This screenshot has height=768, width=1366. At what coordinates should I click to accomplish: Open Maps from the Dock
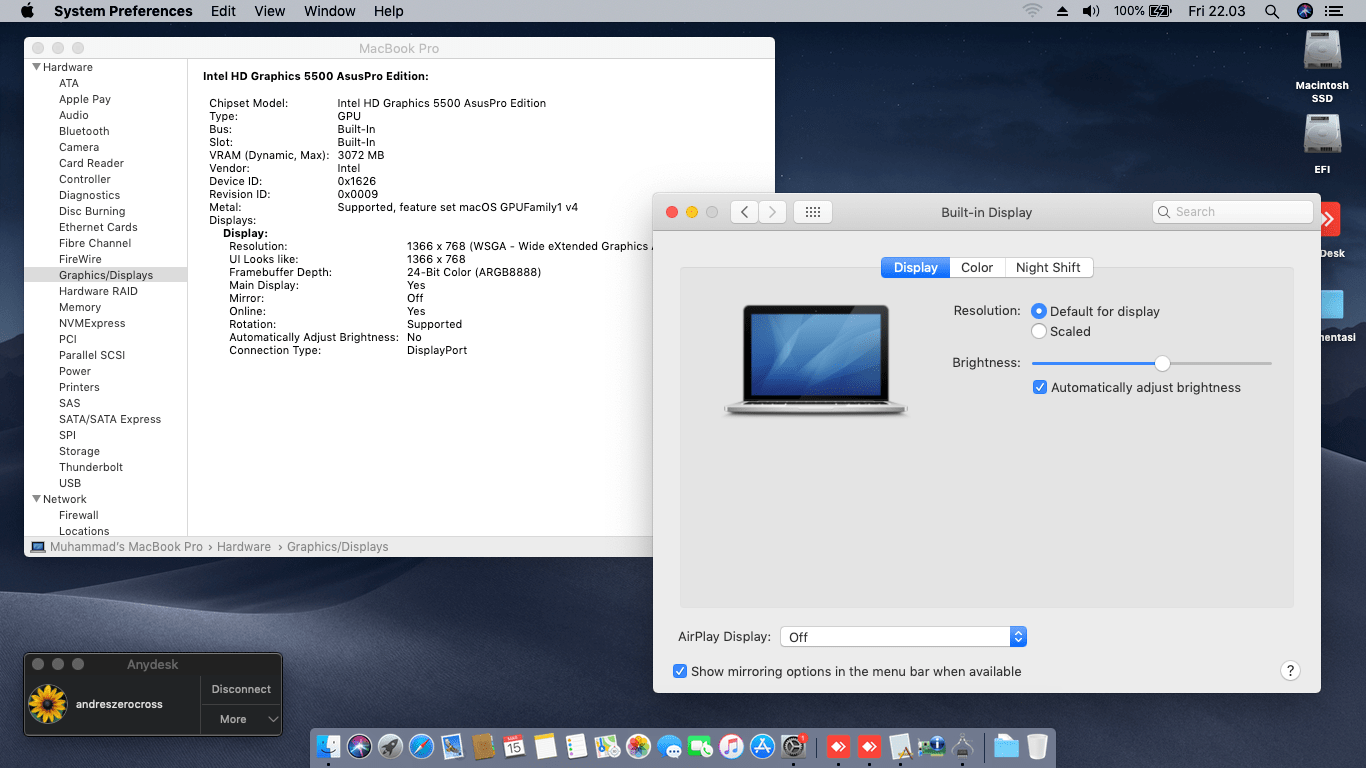point(607,746)
